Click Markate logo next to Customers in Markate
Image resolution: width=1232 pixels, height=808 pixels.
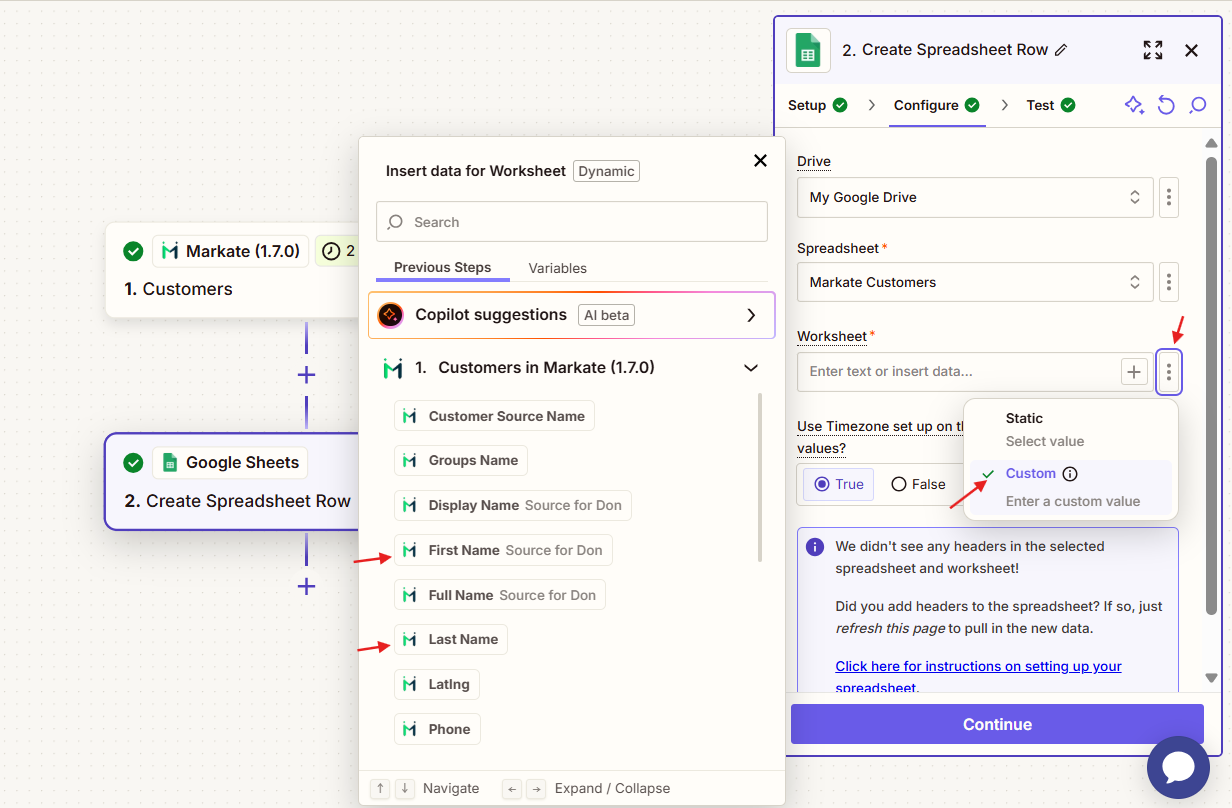pyautogui.click(x=393, y=368)
